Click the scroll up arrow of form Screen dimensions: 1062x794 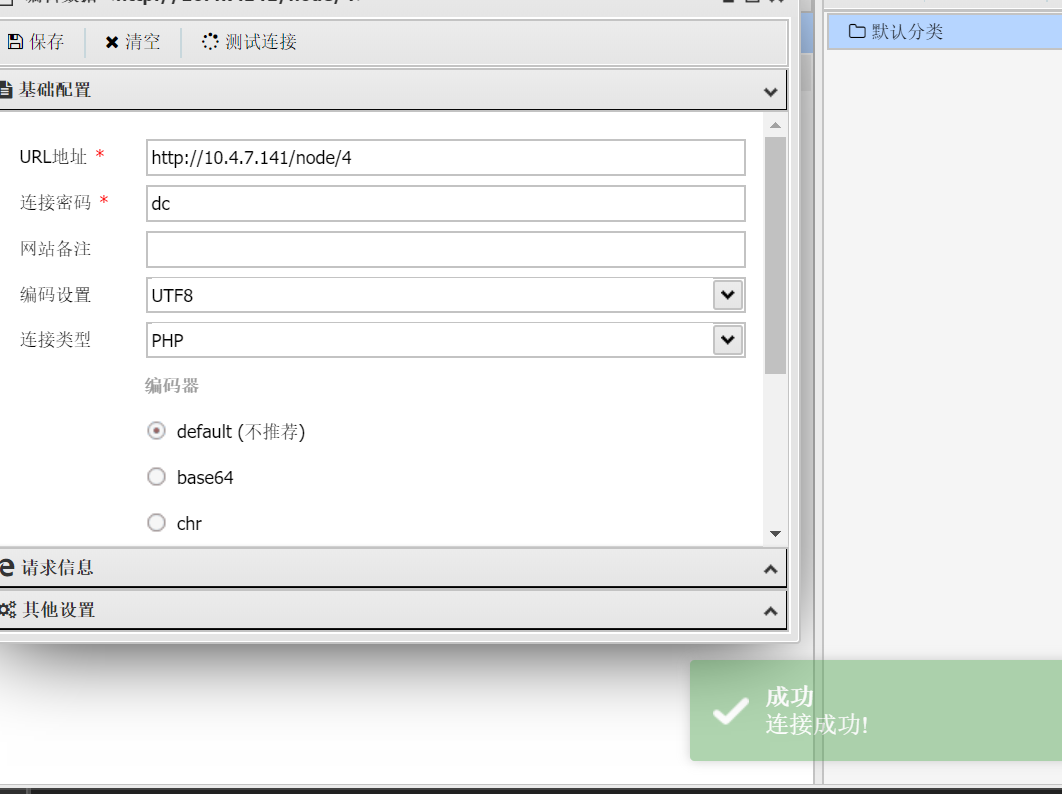(776, 125)
